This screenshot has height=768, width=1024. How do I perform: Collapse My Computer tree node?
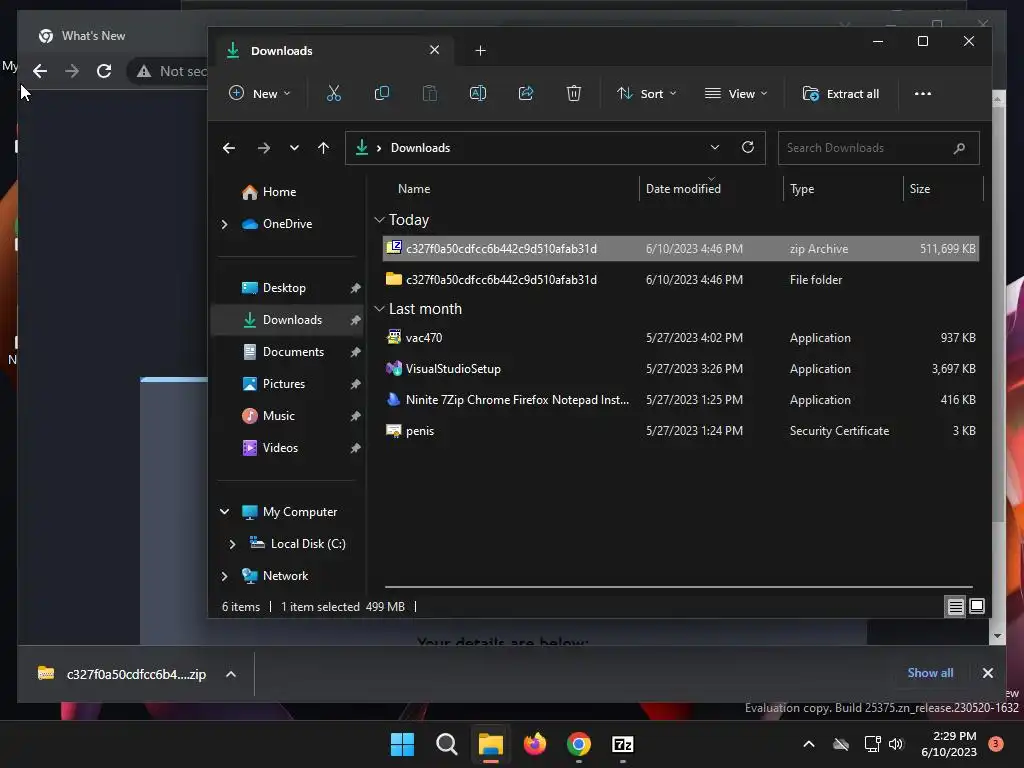225,511
